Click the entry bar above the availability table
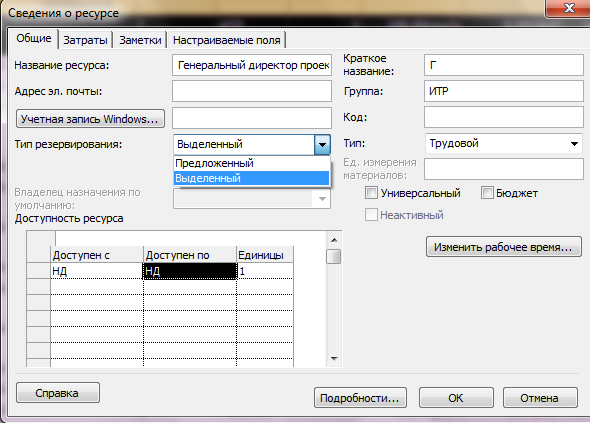 pos(190,238)
